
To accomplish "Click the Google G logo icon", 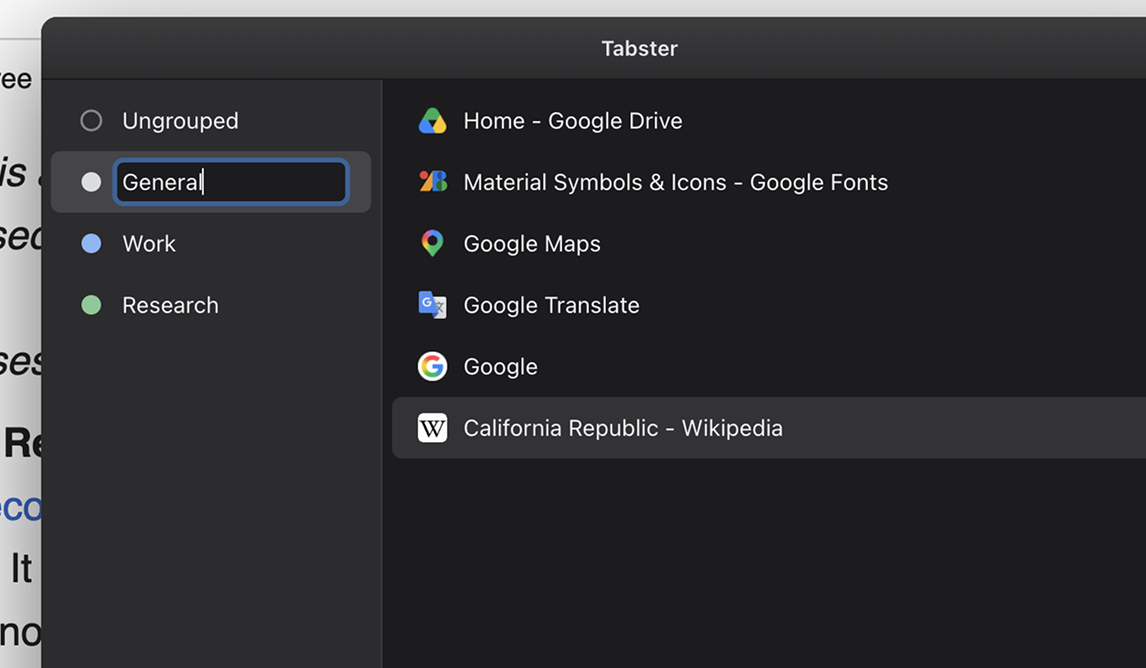I will [432, 366].
